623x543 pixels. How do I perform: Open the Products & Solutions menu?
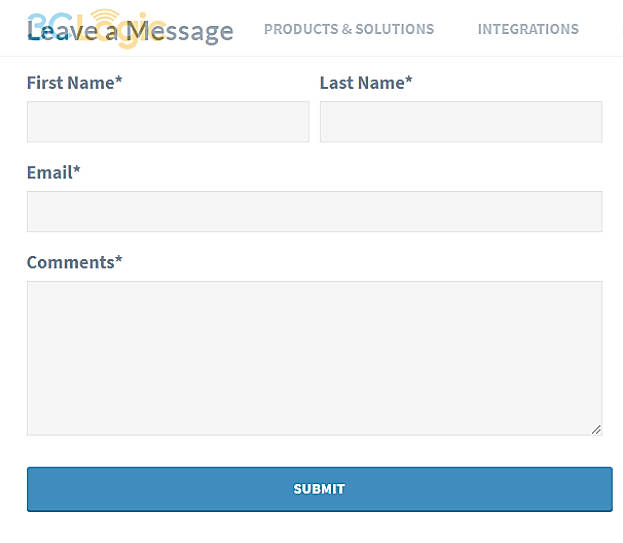[349, 29]
